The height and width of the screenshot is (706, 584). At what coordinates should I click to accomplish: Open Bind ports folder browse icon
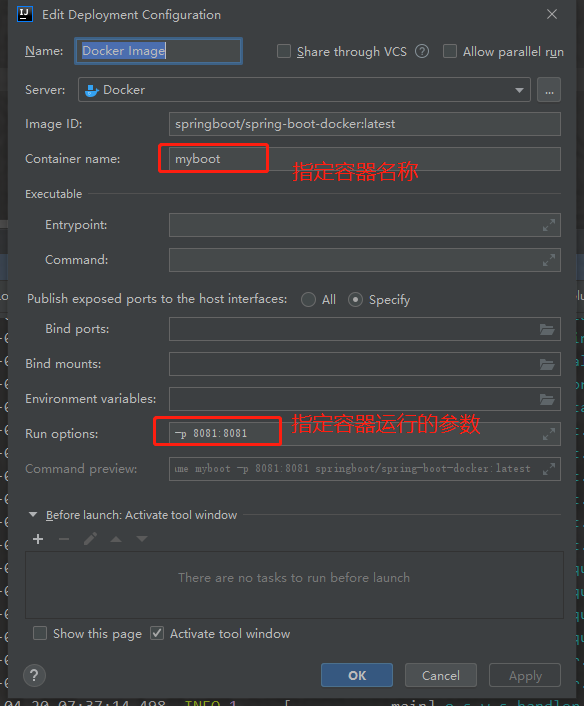tap(547, 330)
